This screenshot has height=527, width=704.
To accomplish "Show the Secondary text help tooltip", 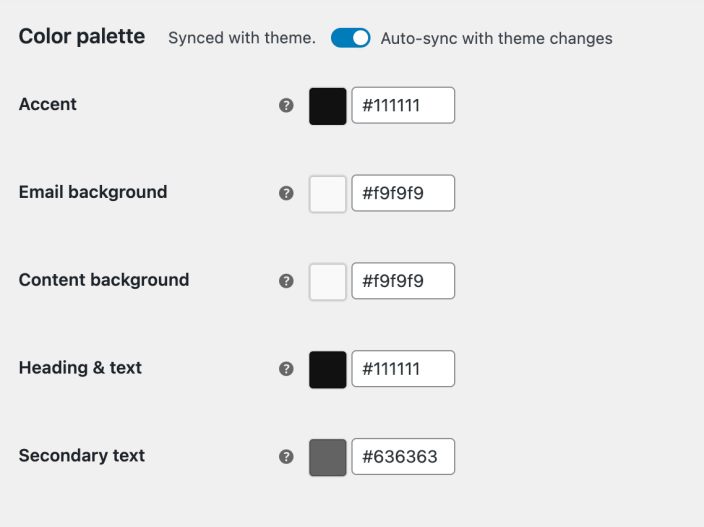I will (x=286, y=457).
